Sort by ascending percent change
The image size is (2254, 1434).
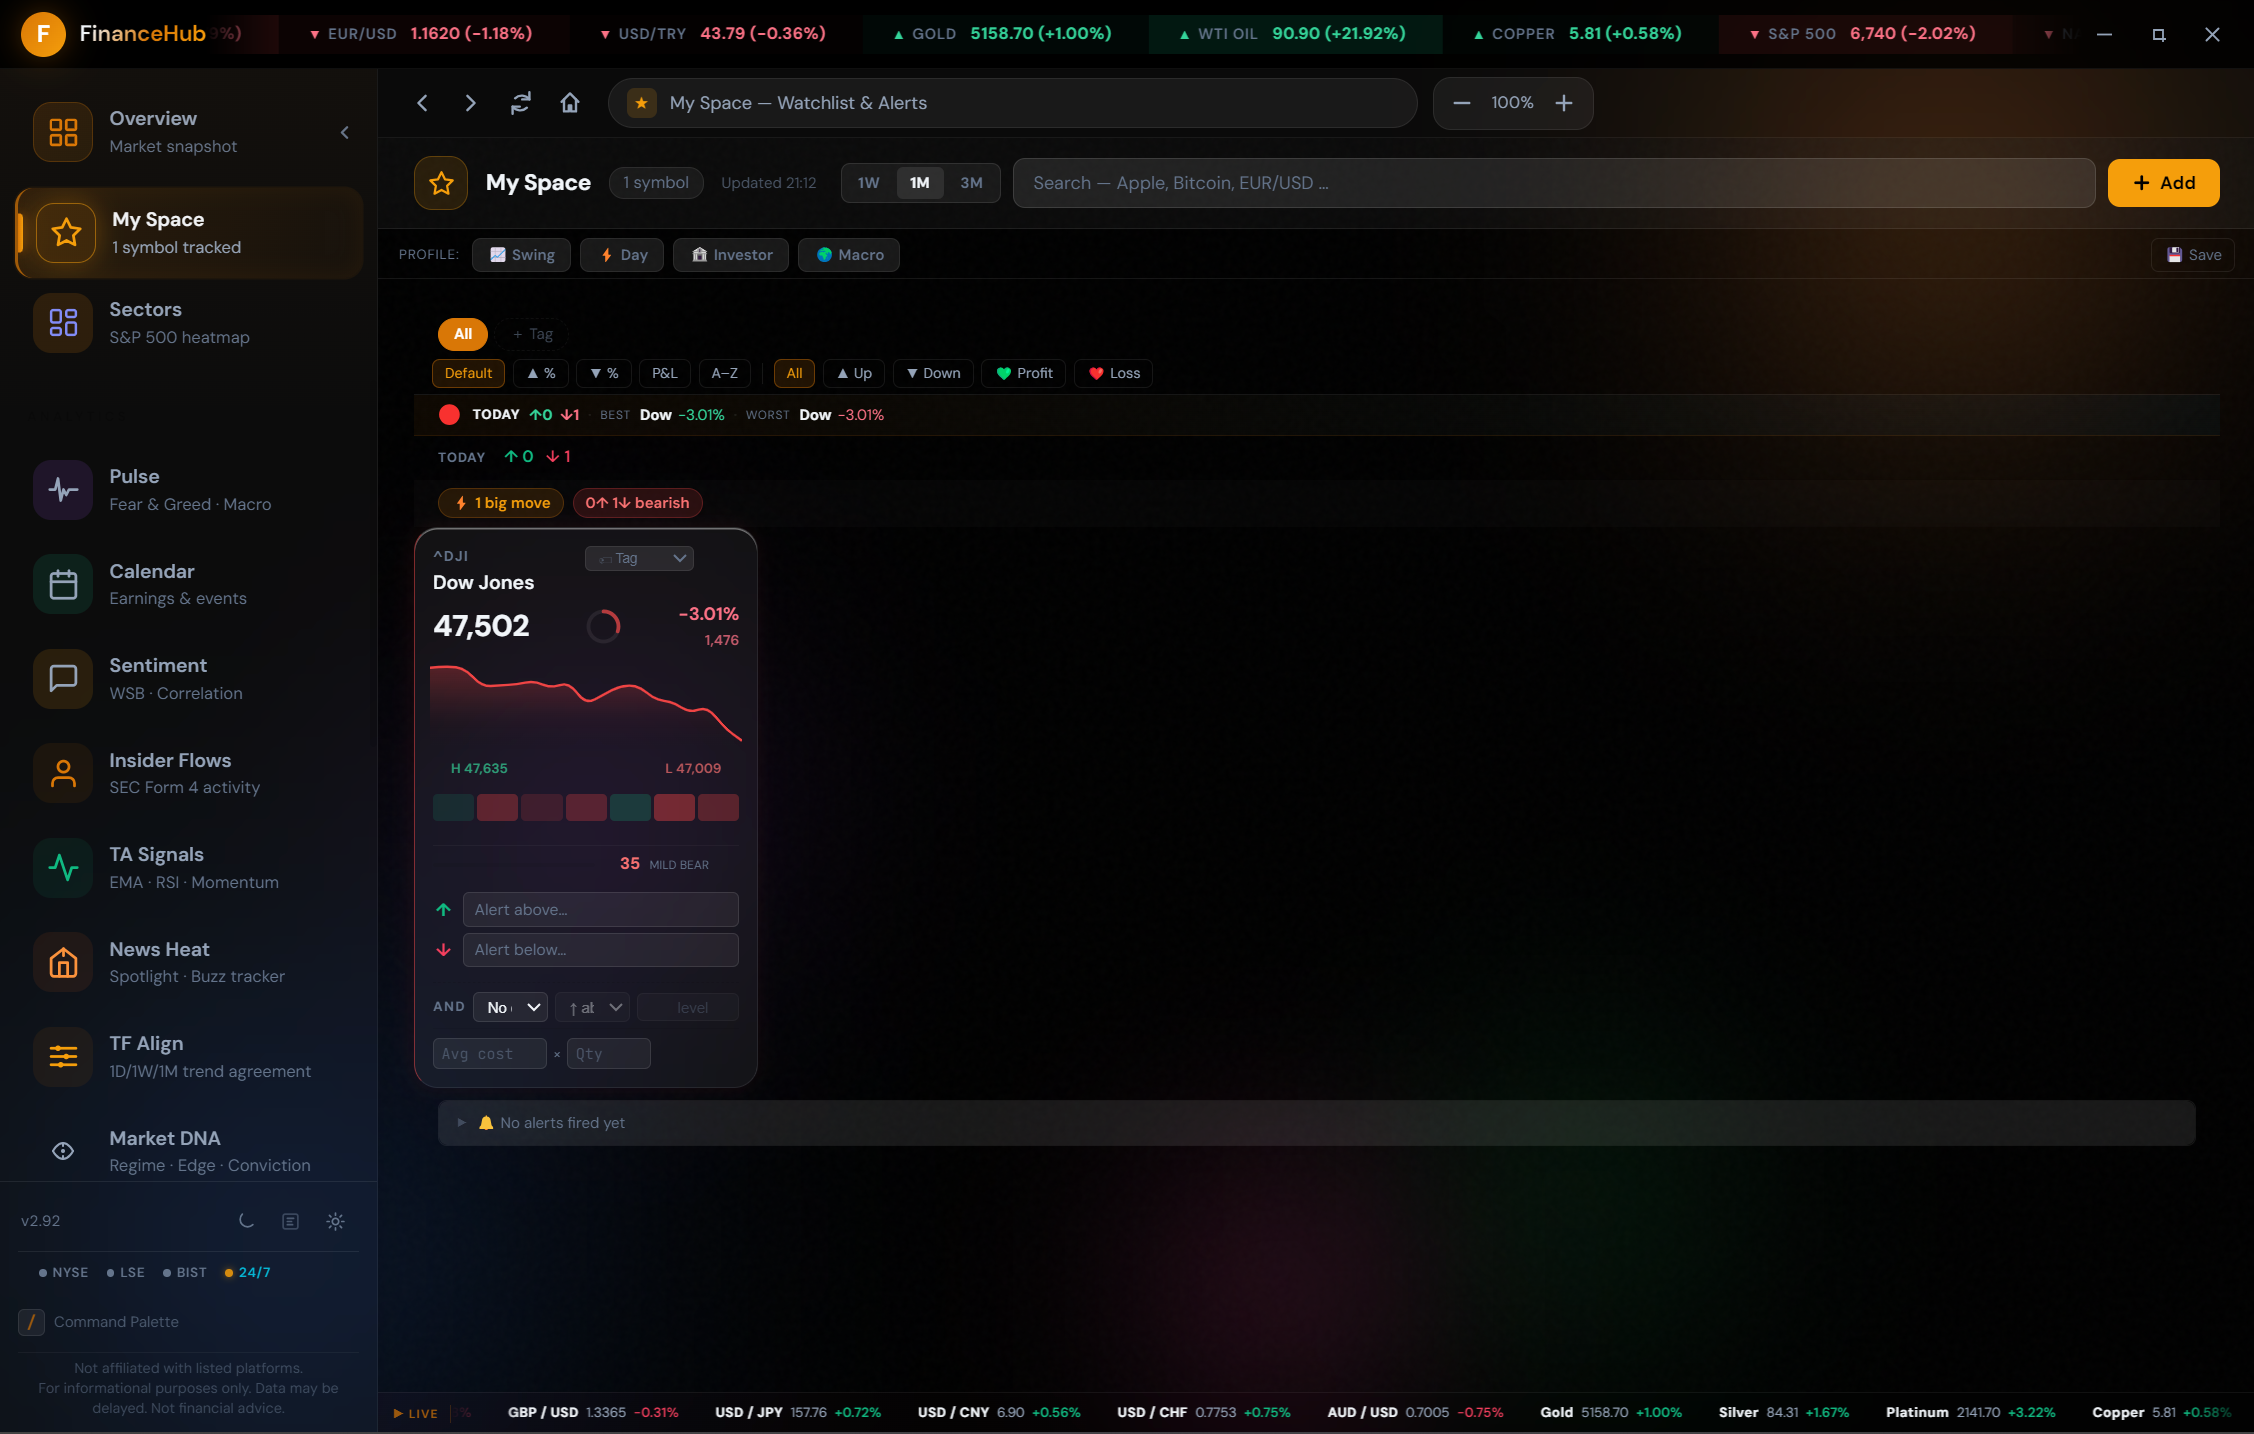(541, 373)
